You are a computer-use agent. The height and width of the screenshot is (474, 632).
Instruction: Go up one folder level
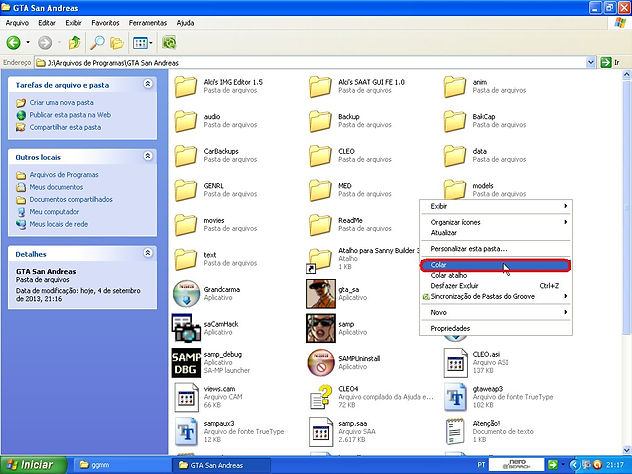[x=74, y=42]
